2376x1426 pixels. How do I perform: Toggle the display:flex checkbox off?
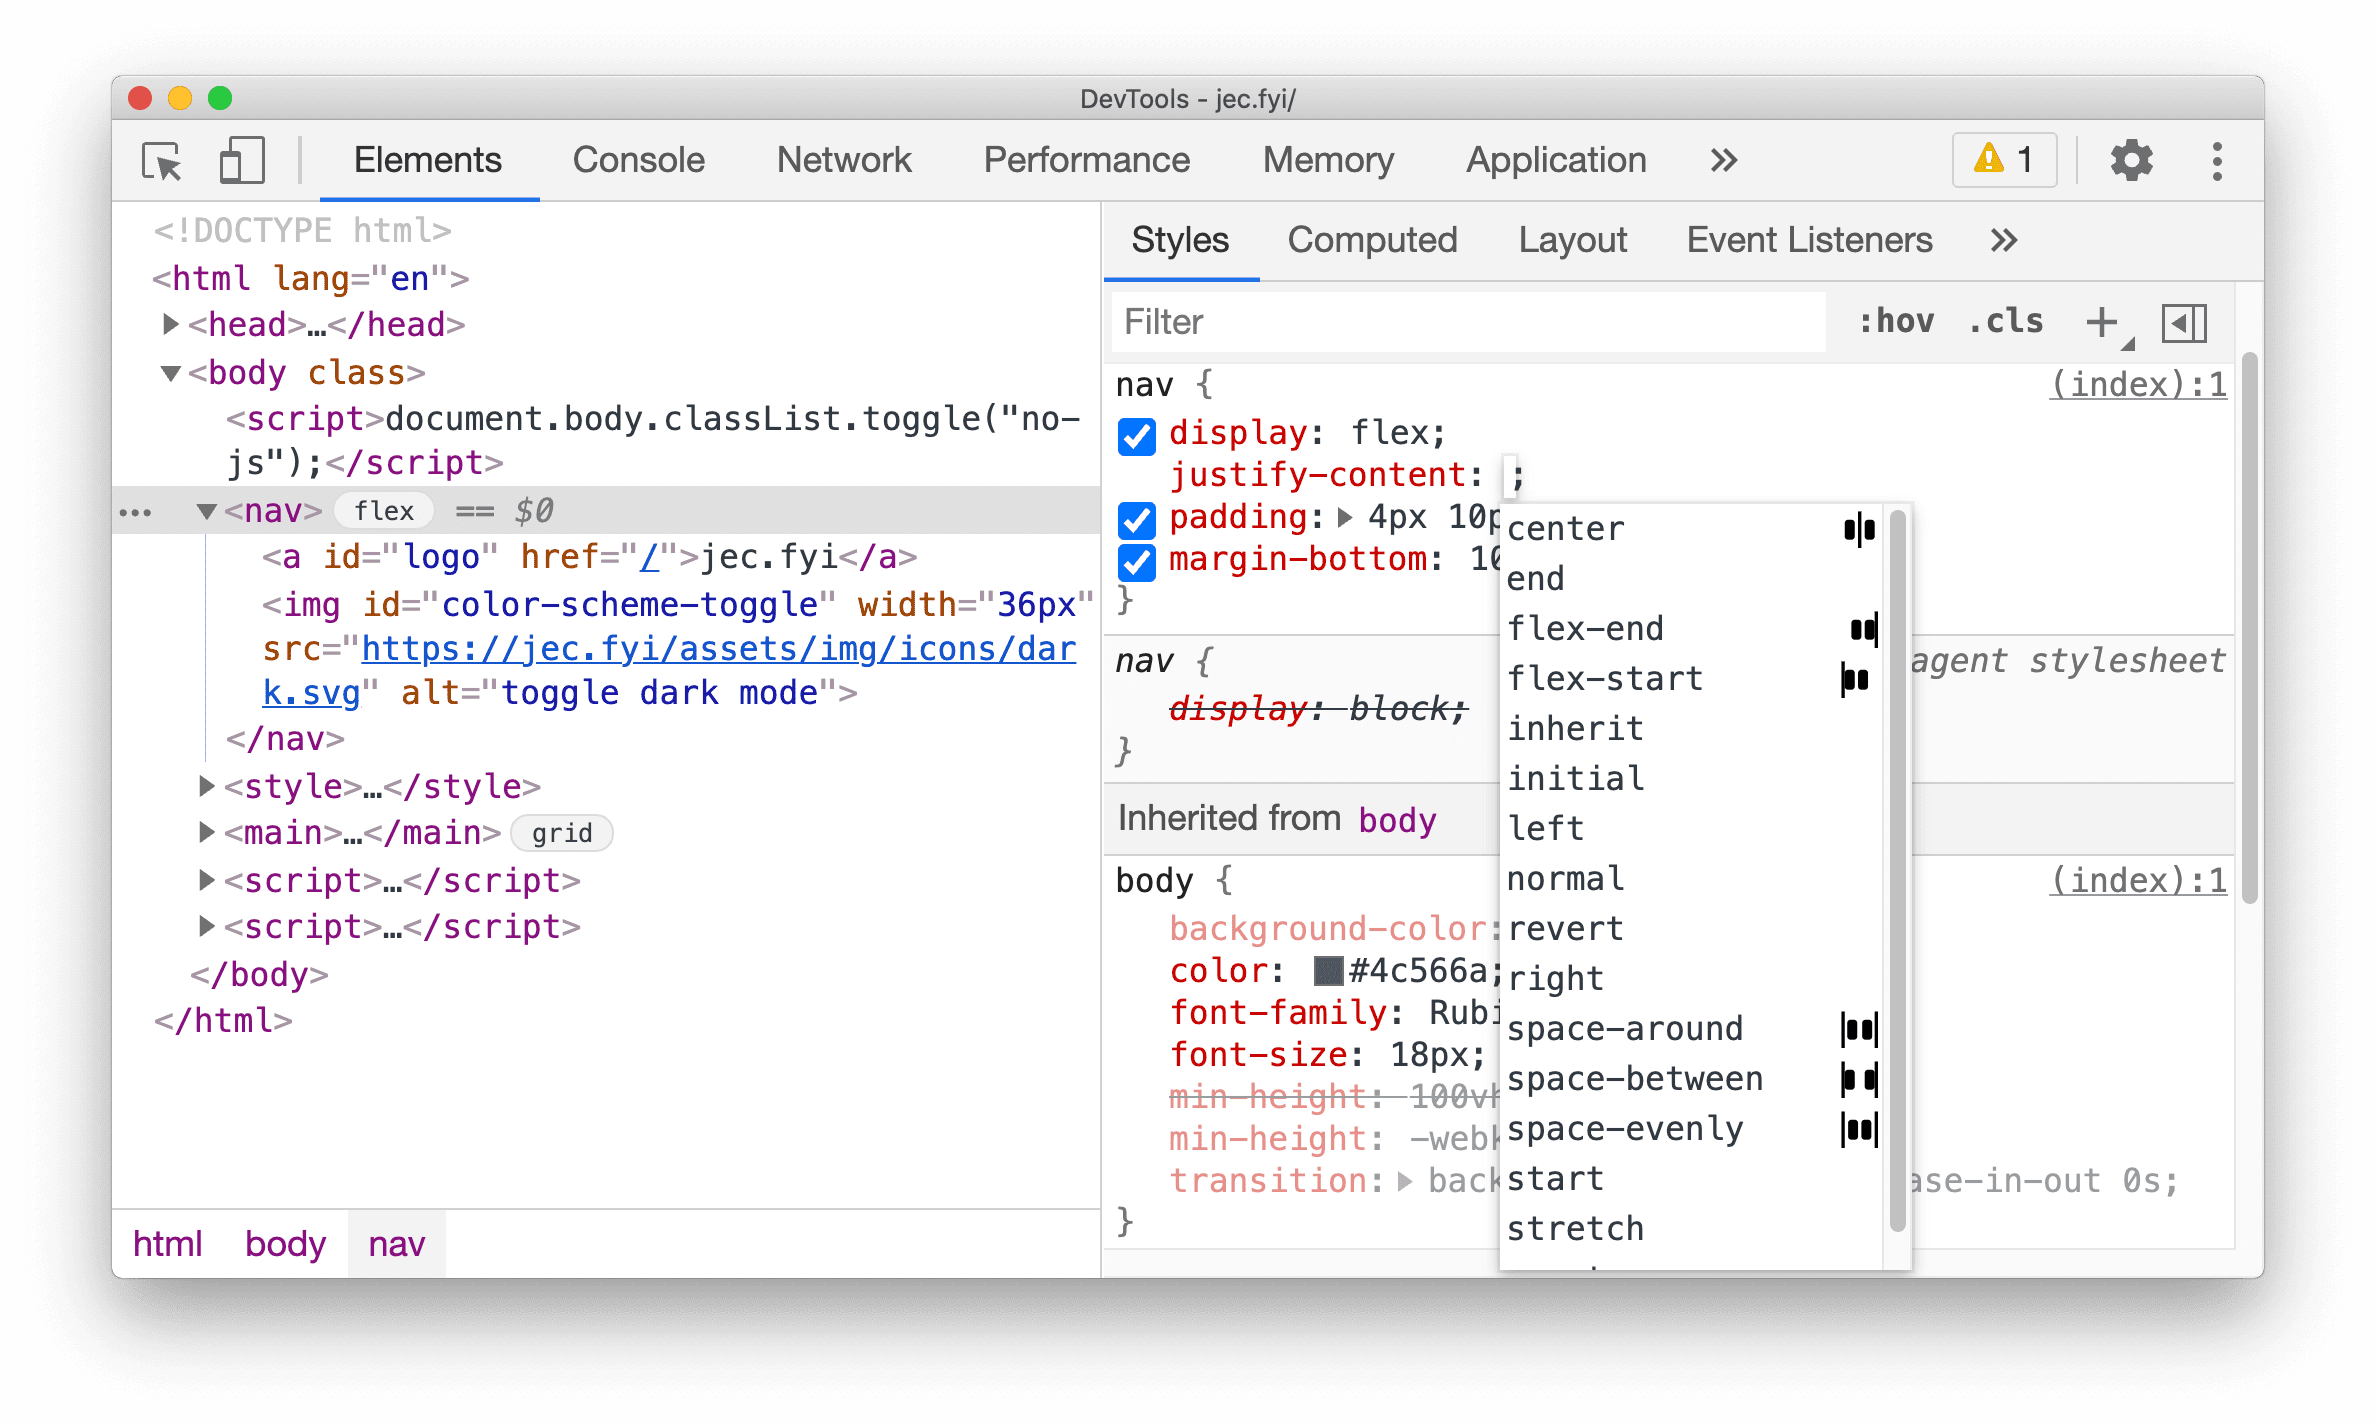pos(1139,431)
